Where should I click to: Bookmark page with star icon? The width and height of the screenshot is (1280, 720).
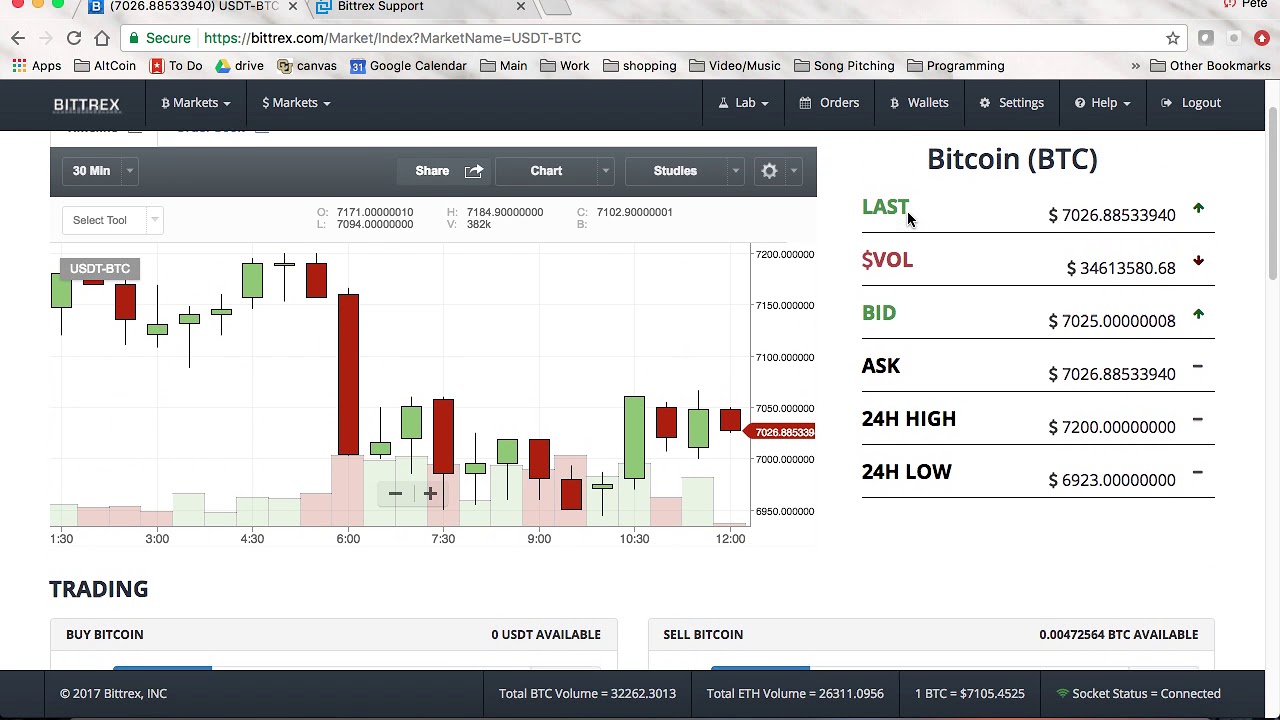click(1173, 38)
